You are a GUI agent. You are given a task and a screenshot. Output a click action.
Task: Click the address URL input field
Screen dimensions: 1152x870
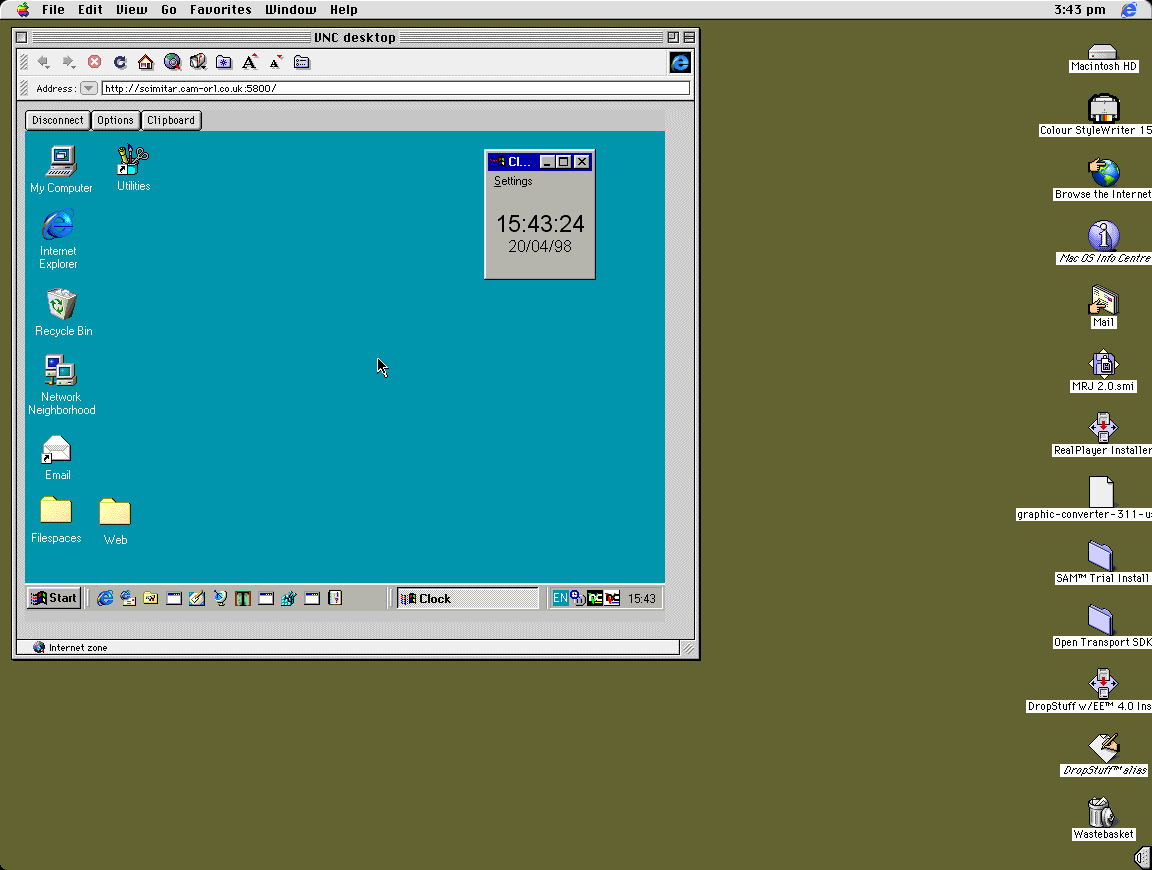(395, 88)
